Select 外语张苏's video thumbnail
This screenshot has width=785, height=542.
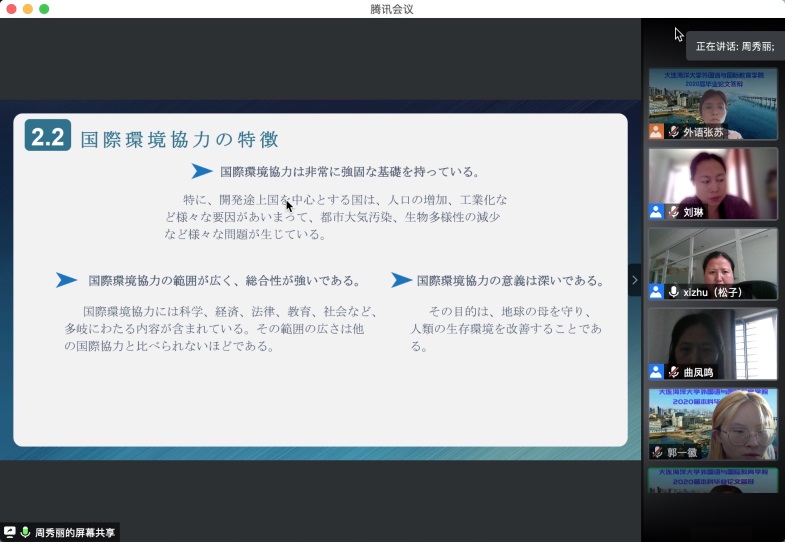coord(712,98)
